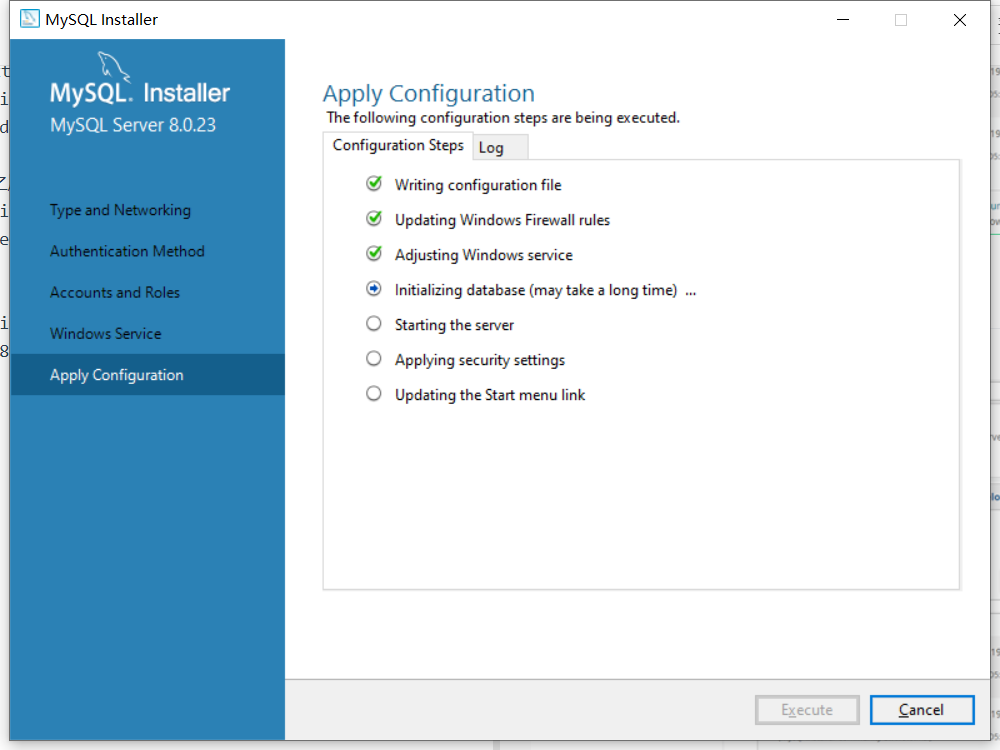1000x750 pixels.
Task: Click the green check beside Updating Windows Firewall rules
Action: coord(374,219)
